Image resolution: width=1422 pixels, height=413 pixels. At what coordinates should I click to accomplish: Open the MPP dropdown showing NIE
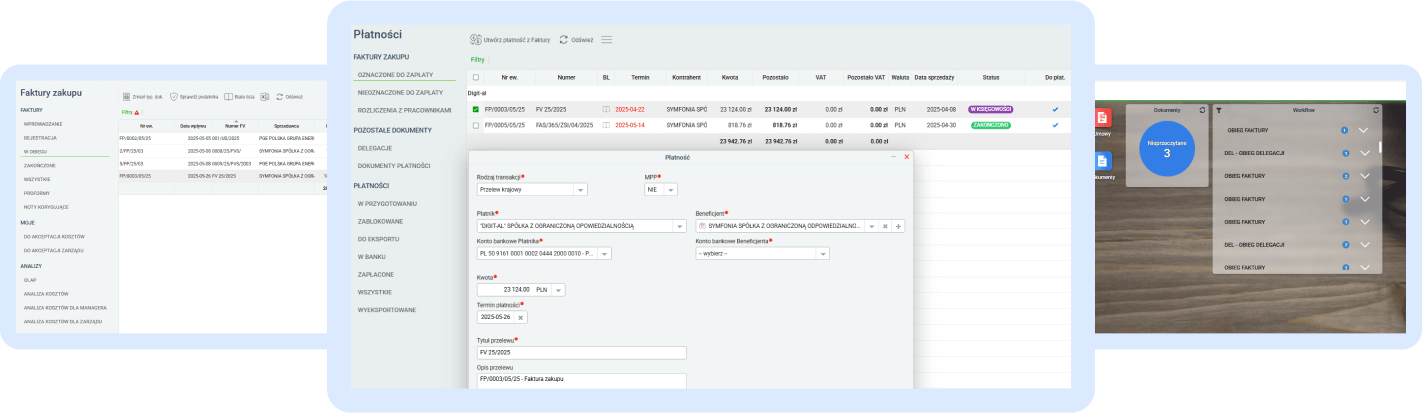coord(670,189)
